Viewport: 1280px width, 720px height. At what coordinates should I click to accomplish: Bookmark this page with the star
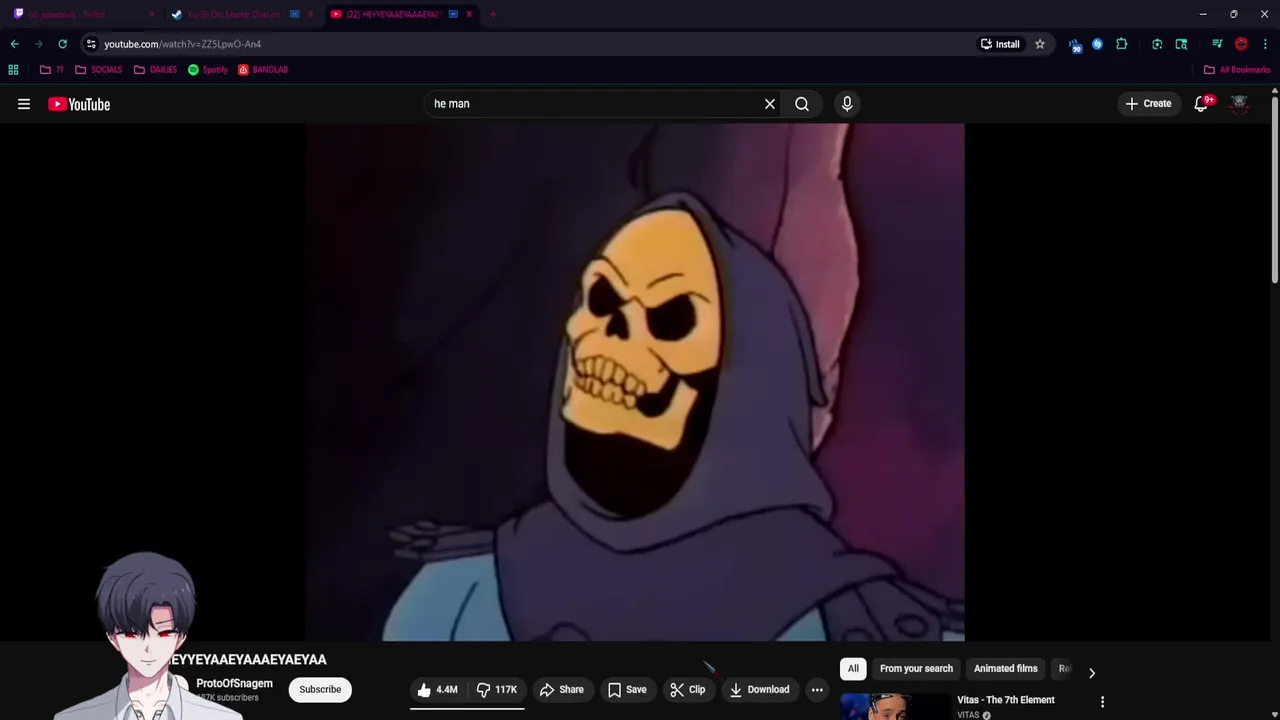pyautogui.click(x=1040, y=44)
